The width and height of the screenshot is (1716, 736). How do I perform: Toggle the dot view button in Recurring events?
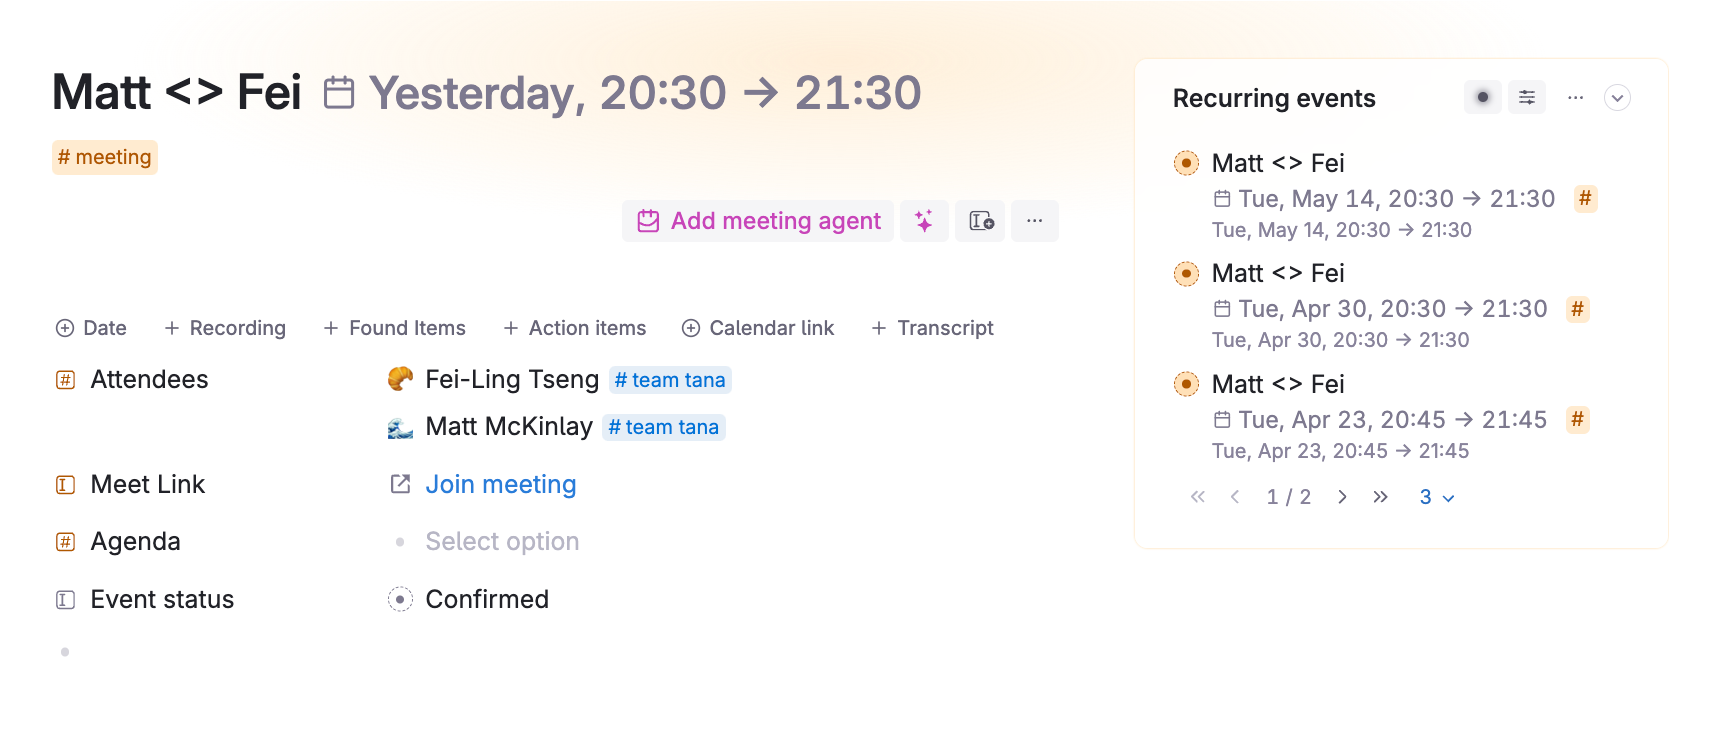(1483, 97)
